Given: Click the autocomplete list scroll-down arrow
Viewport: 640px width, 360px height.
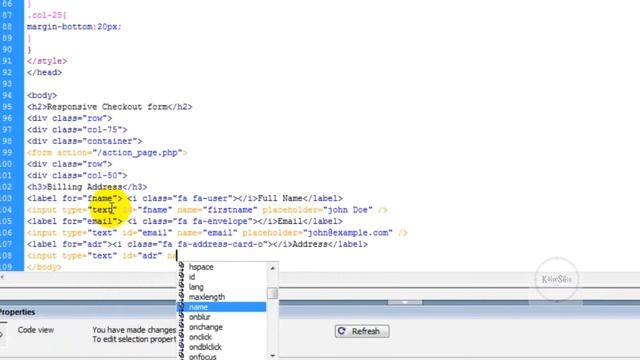Looking at the screenshot, I should [272, 356].
